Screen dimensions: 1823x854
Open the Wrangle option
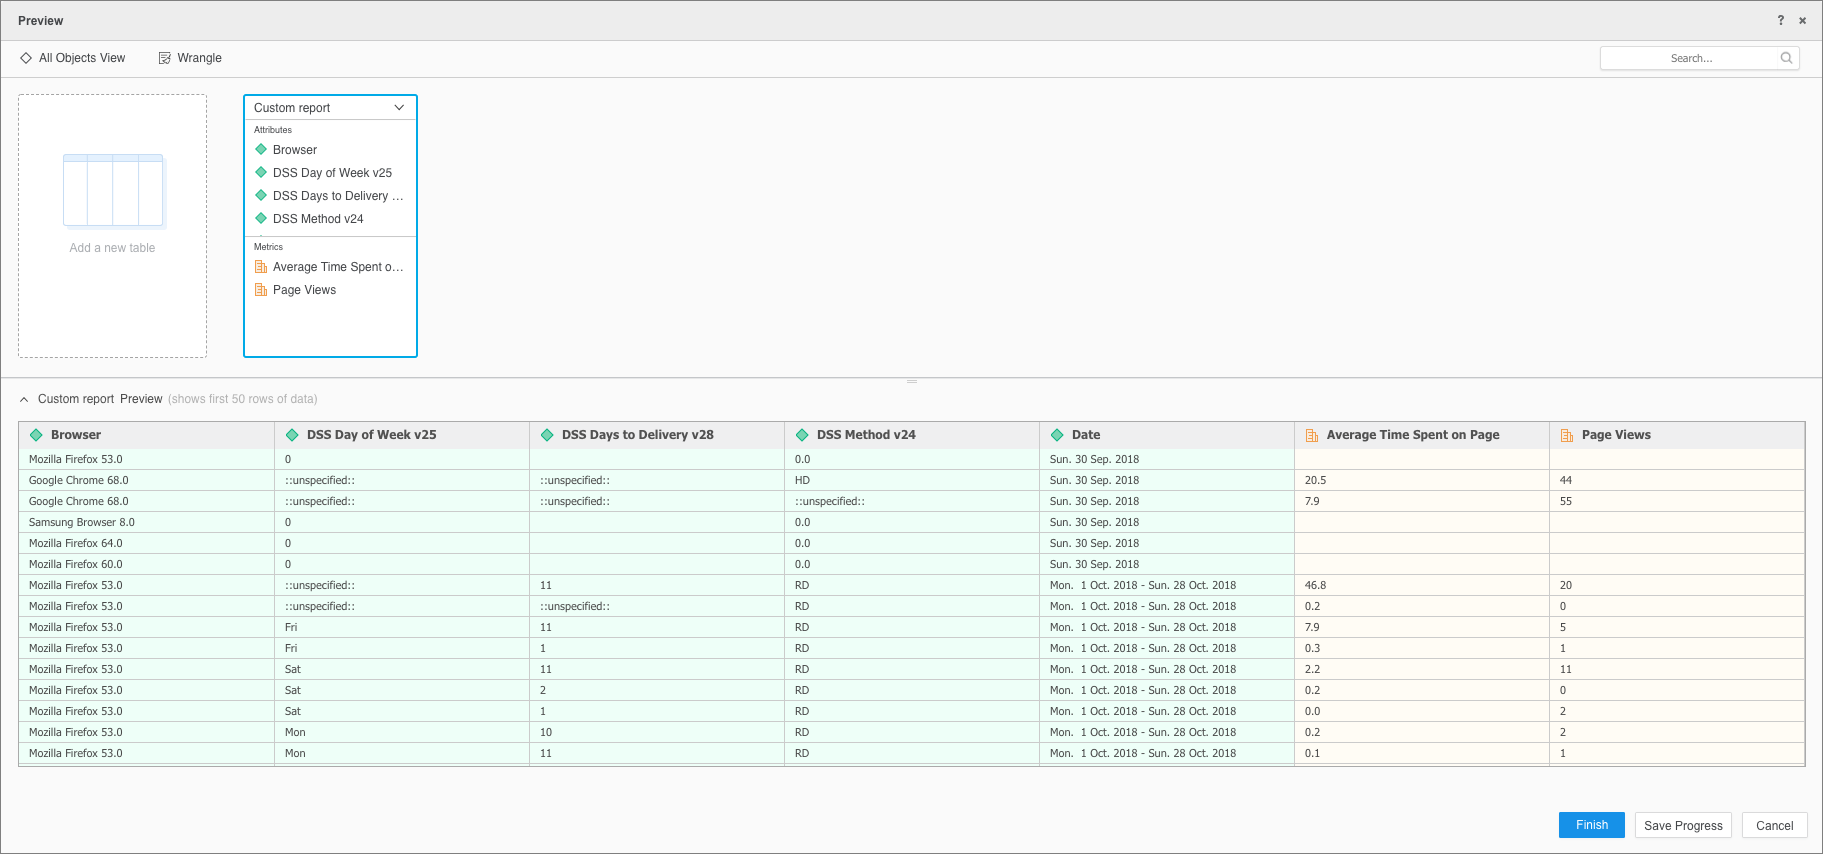190,58
